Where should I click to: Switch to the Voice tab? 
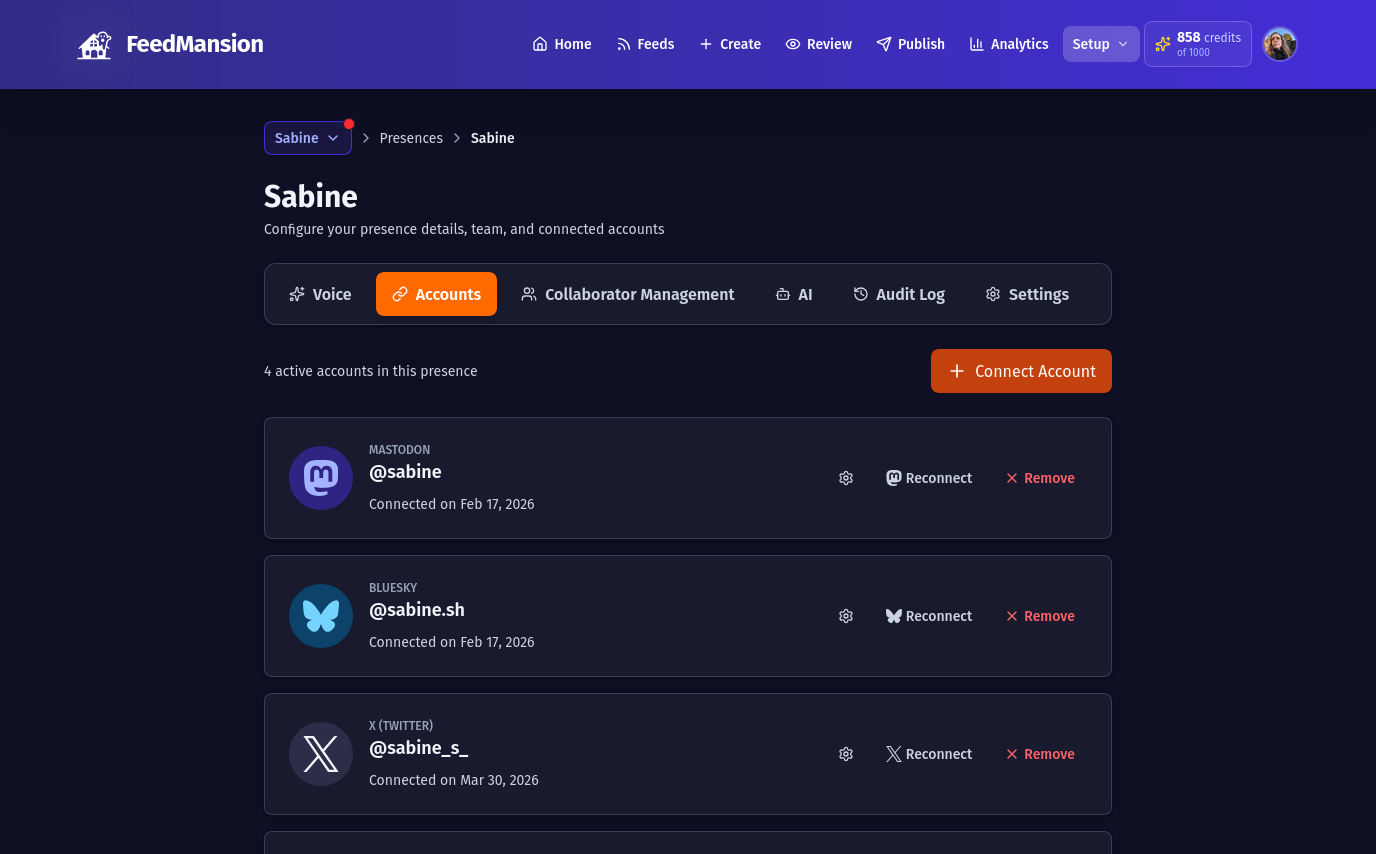click(320, 294)
